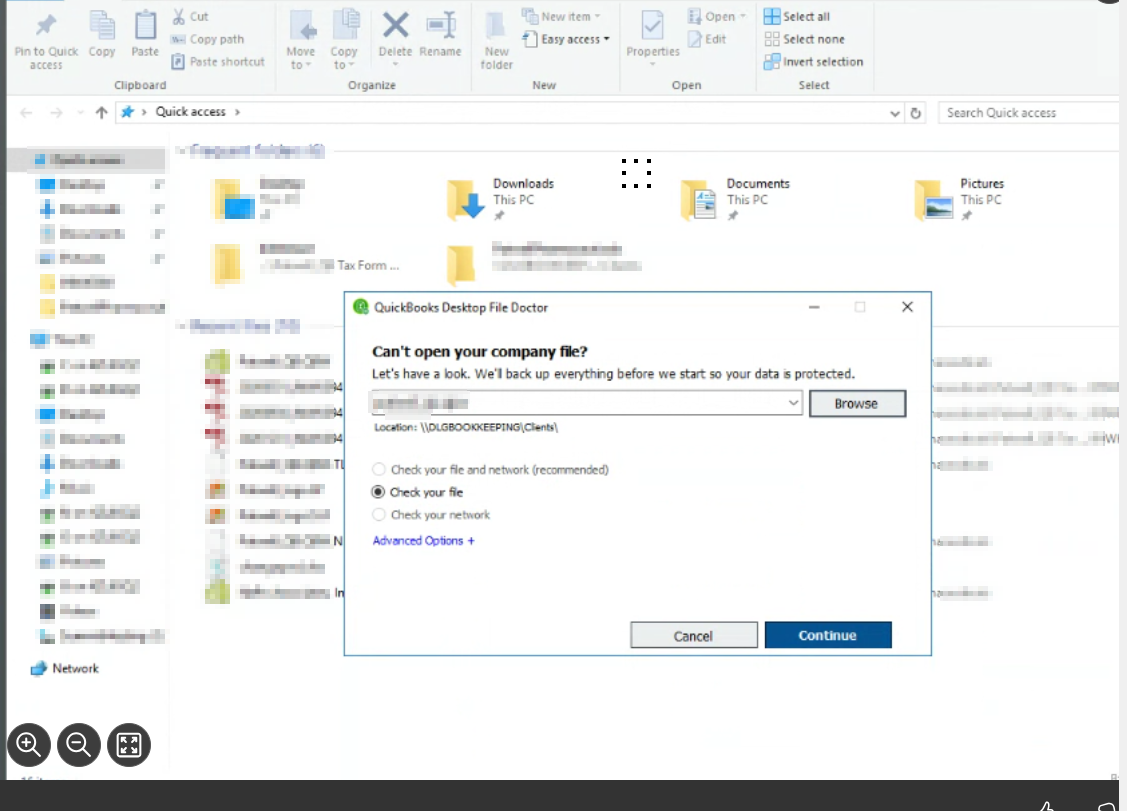1127x811 pixels.
Task: Click Invert selection in the ribbon
Action: [814, 62]
